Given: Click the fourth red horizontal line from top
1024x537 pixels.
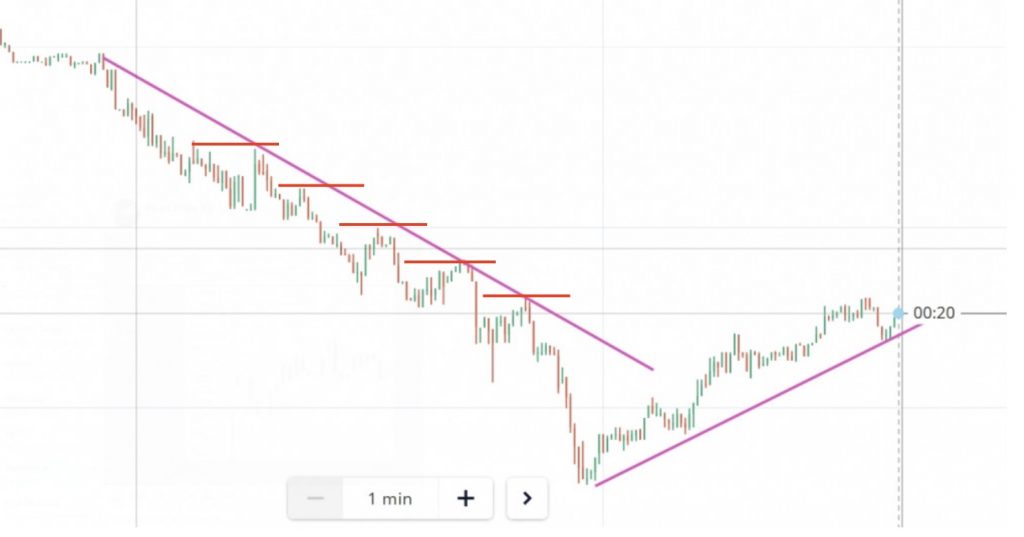Looking at the screenshot, I should [x=449, y=262].
